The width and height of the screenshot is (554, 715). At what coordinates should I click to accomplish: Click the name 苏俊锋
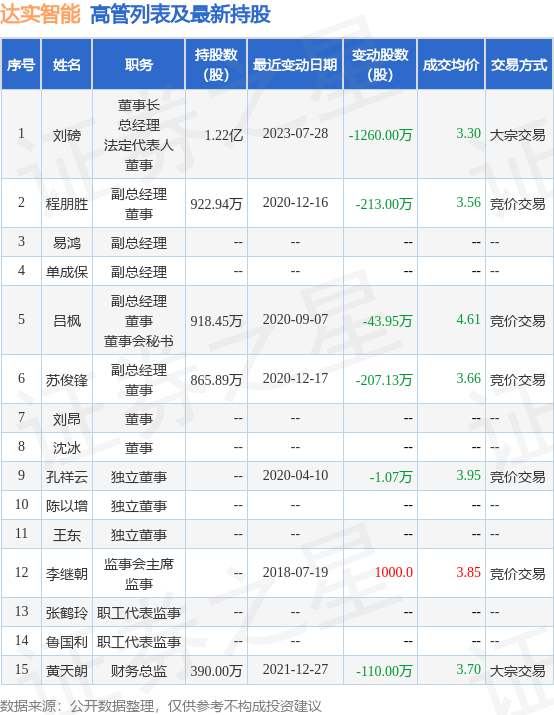point(67,379)
